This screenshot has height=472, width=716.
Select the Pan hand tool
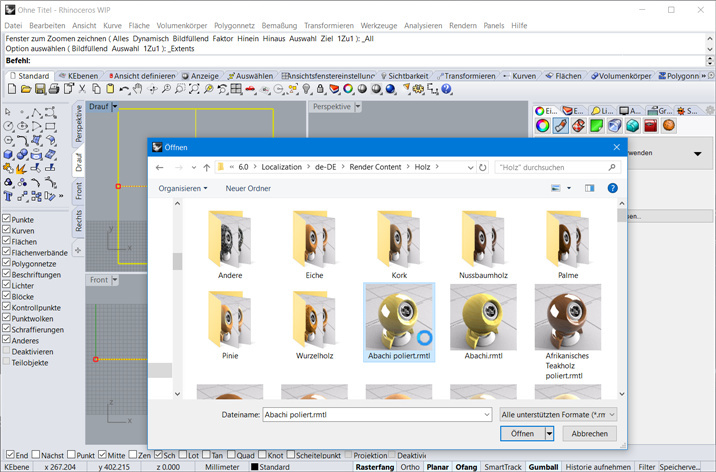[x=137, y=89]
